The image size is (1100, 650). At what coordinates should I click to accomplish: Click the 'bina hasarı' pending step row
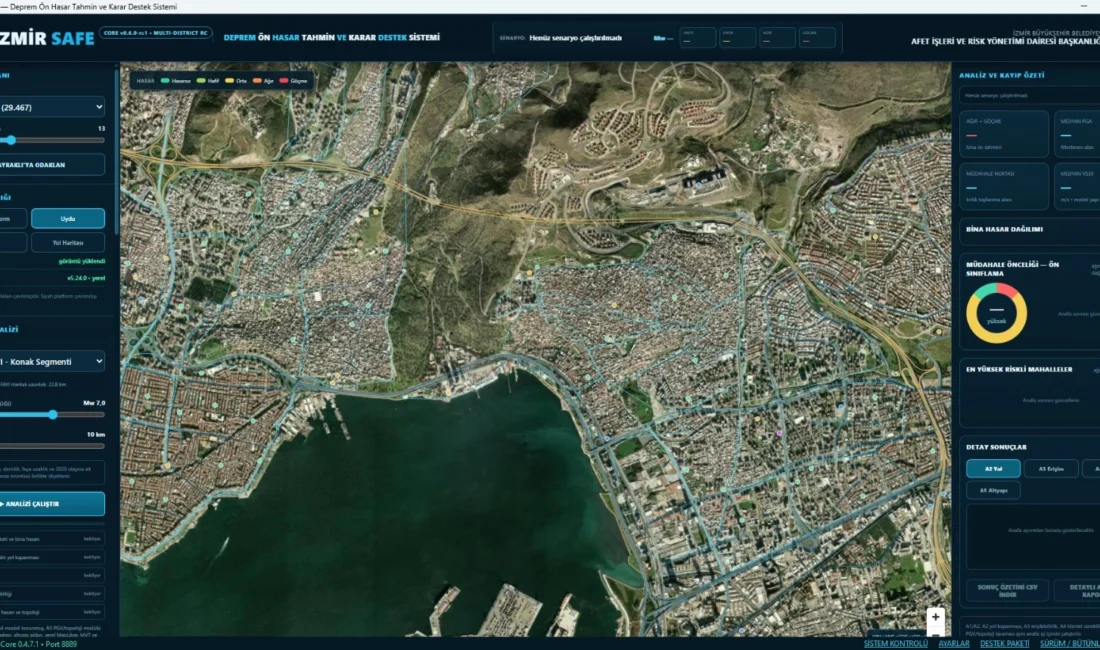(52, 539)
